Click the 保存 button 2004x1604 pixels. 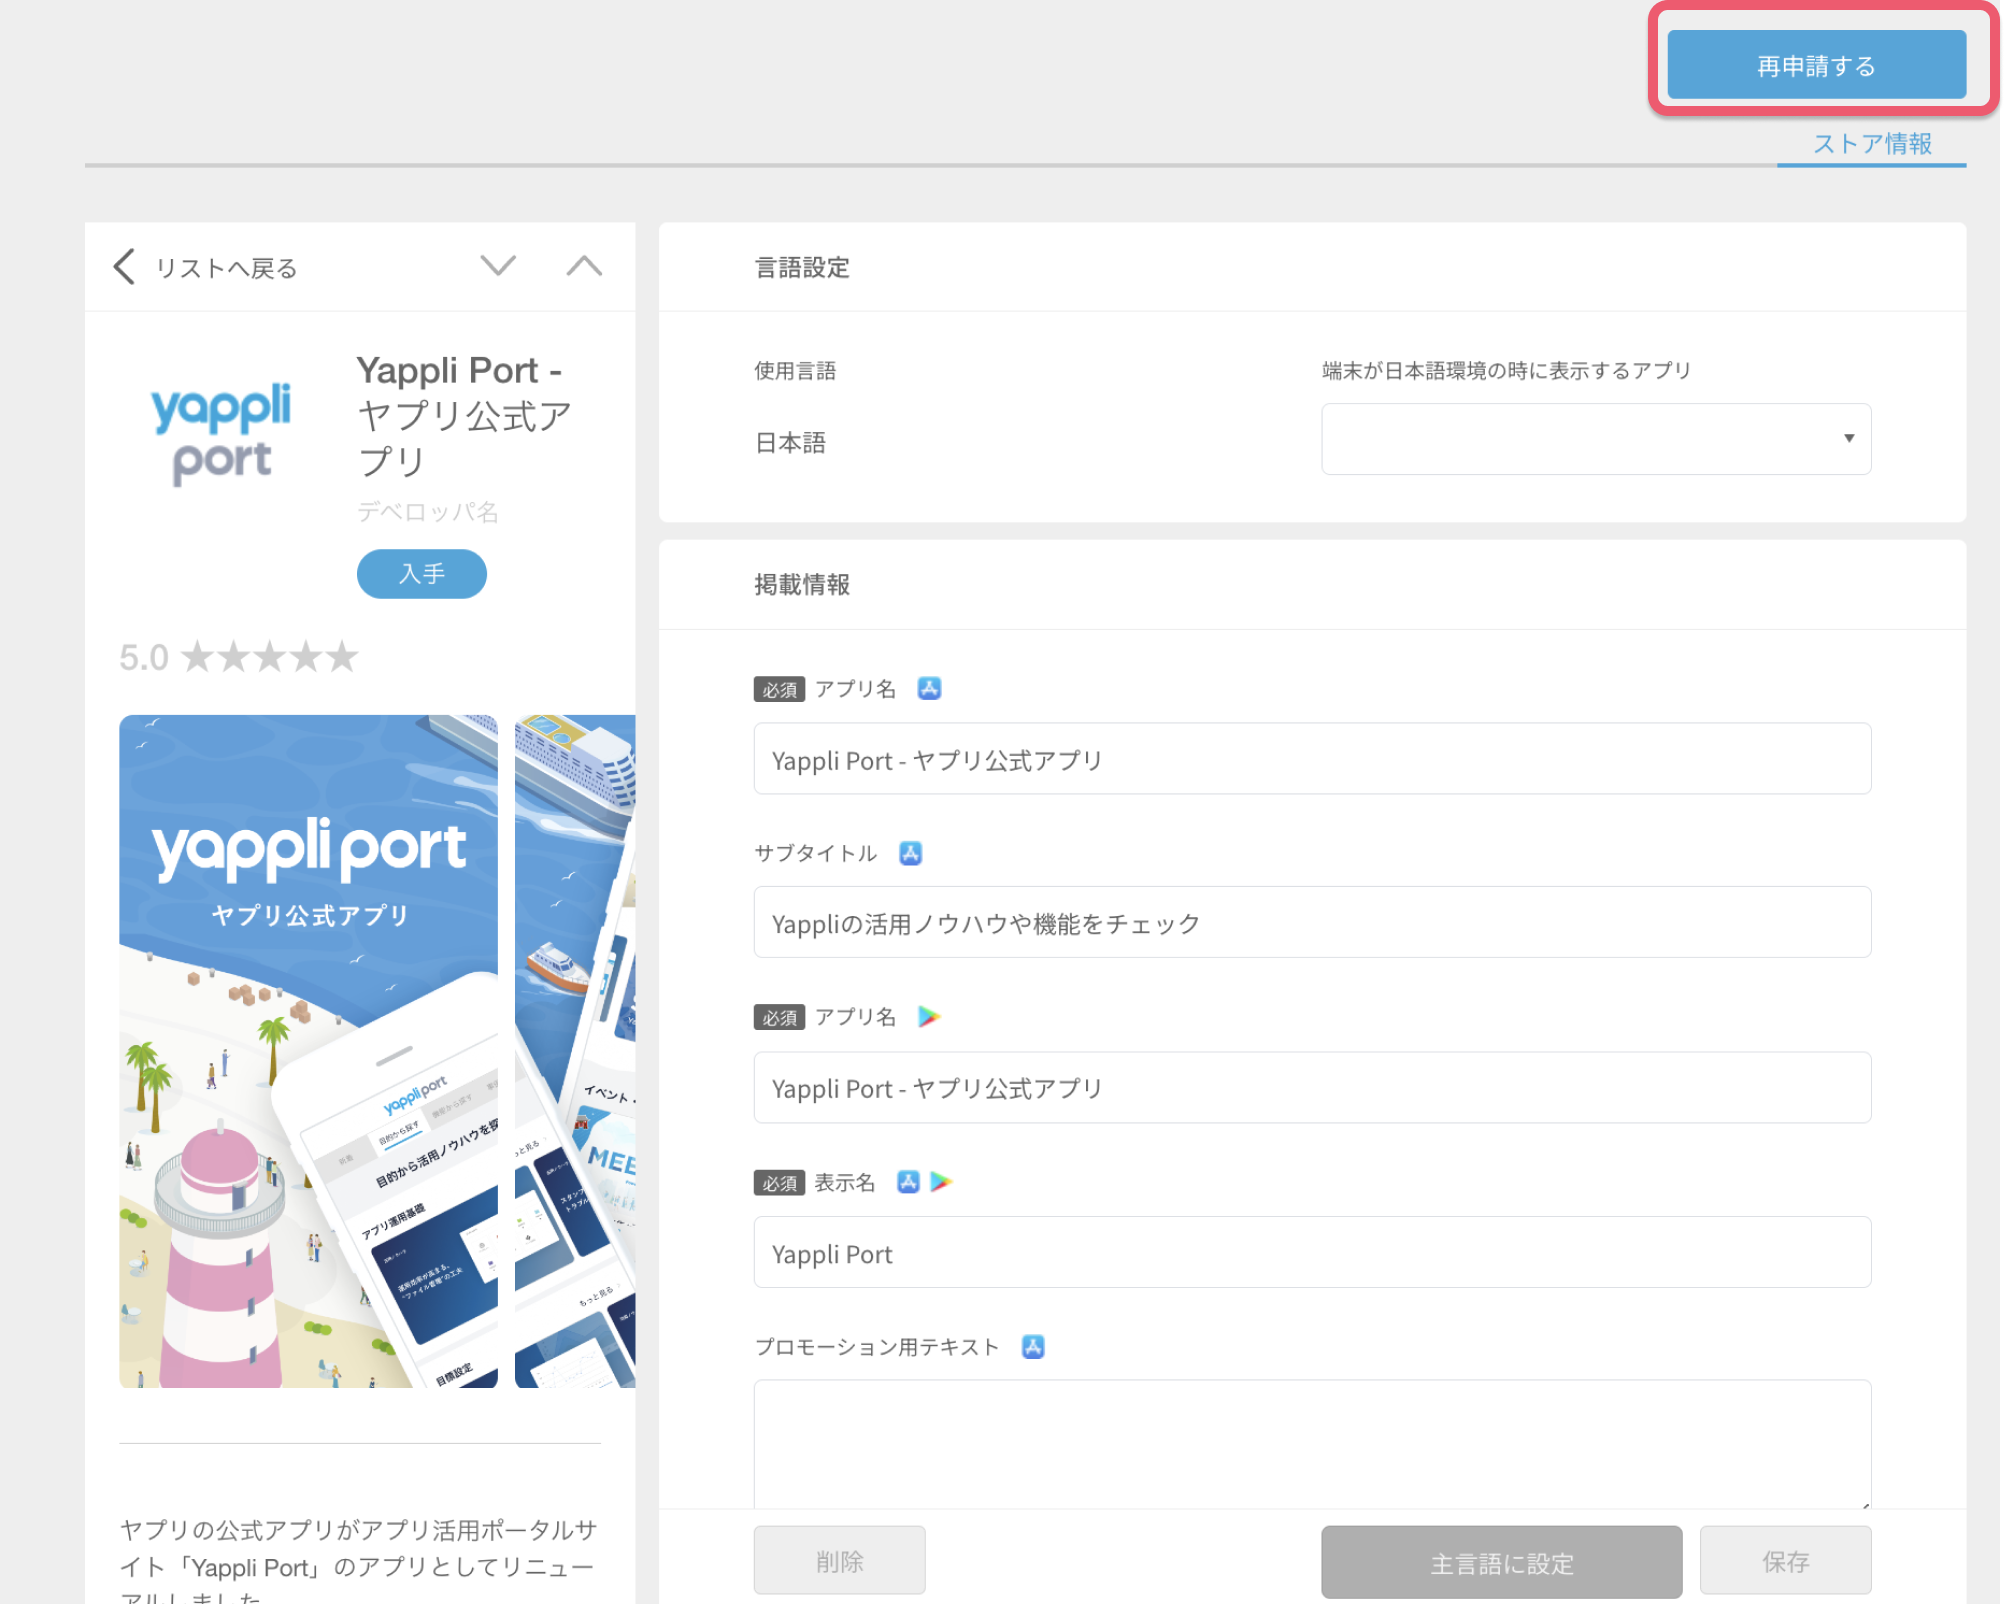pos(1785,1560)
